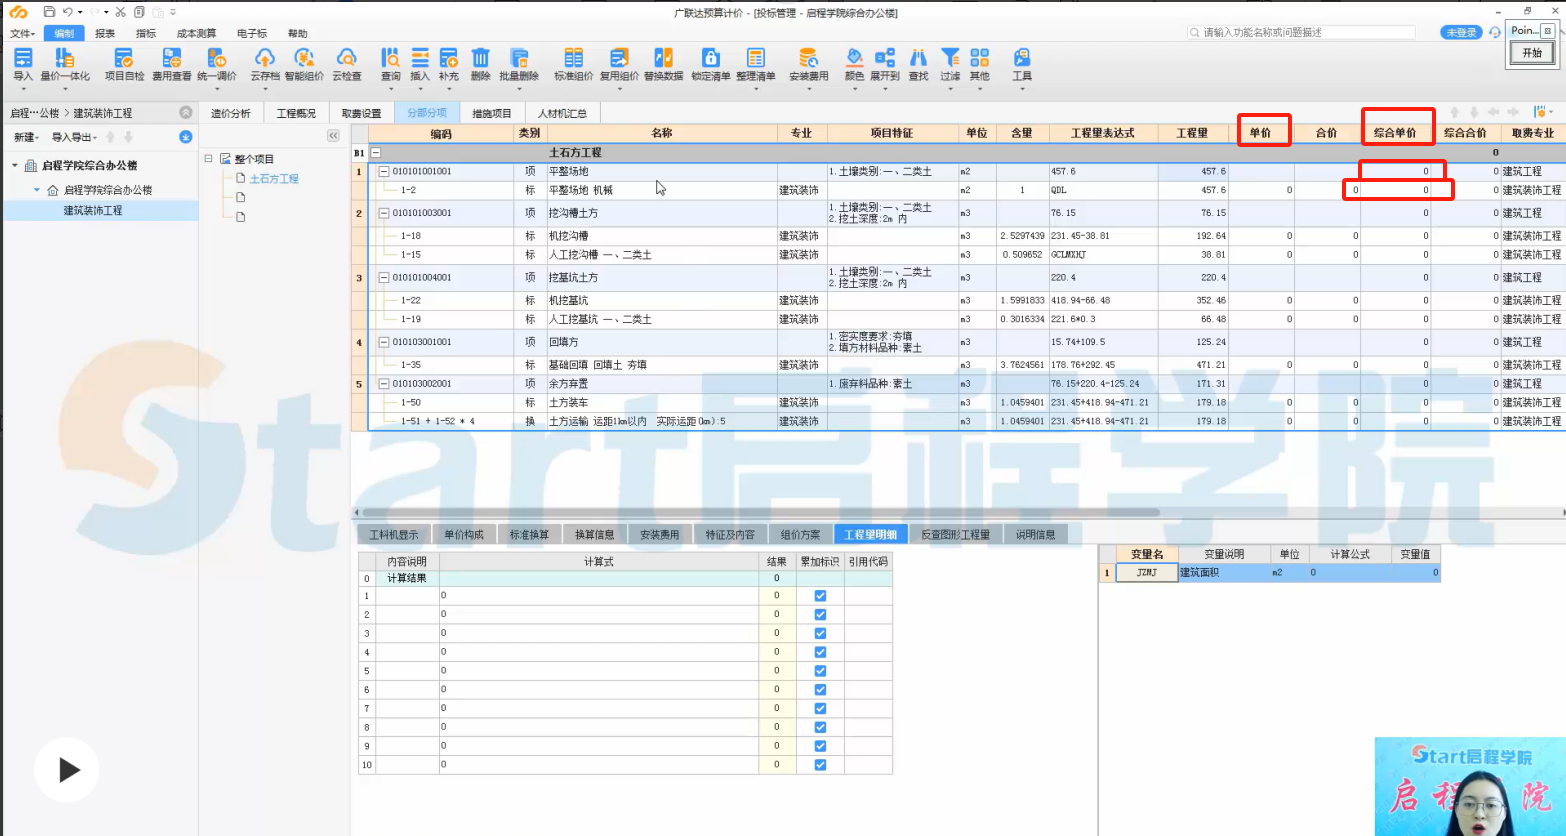Open the 成本测算 menu
The height and width of the screenshot is (836, 1566).
[196, 33]
